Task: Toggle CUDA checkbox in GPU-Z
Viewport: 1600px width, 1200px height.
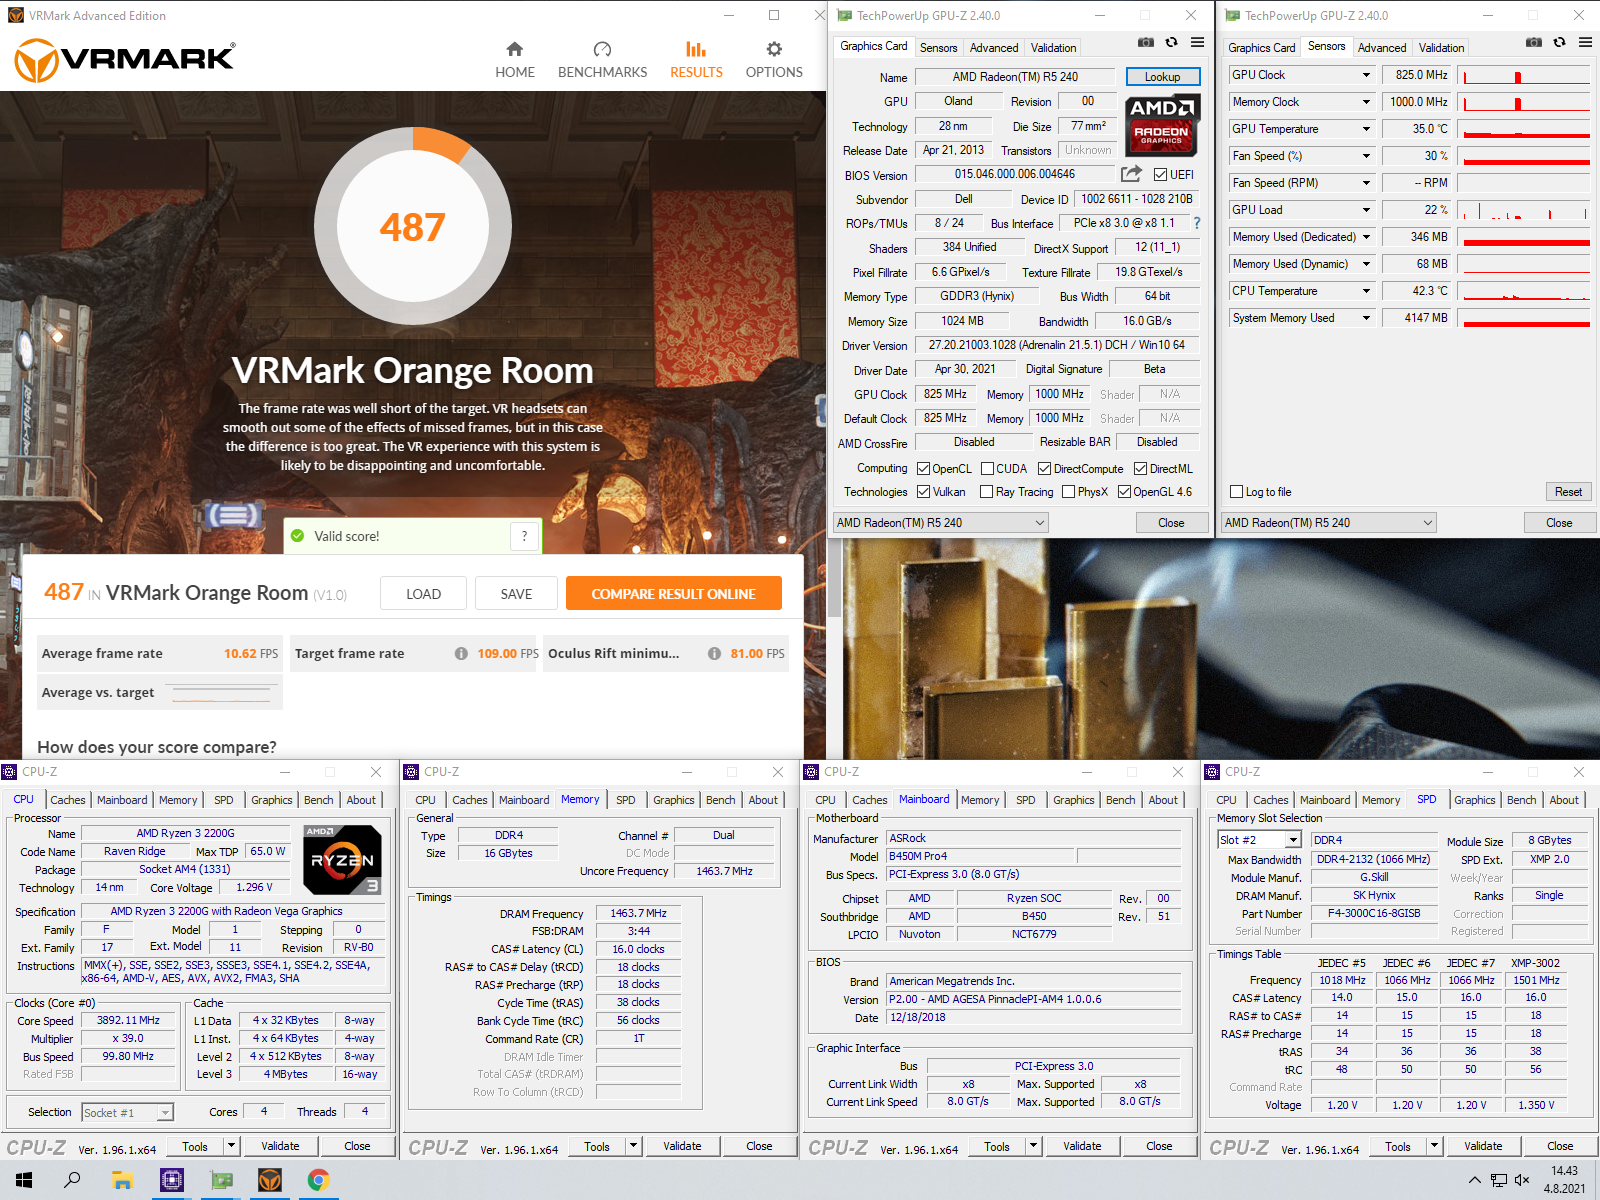Action: [987, 468]
